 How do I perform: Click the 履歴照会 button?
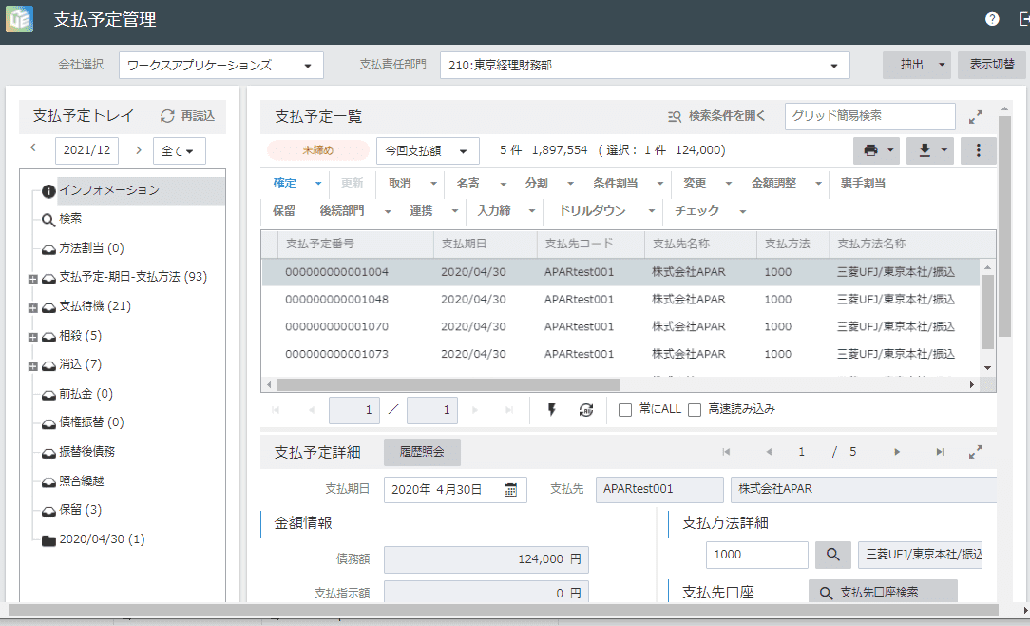pyautogui.click(x=422, y=452)
